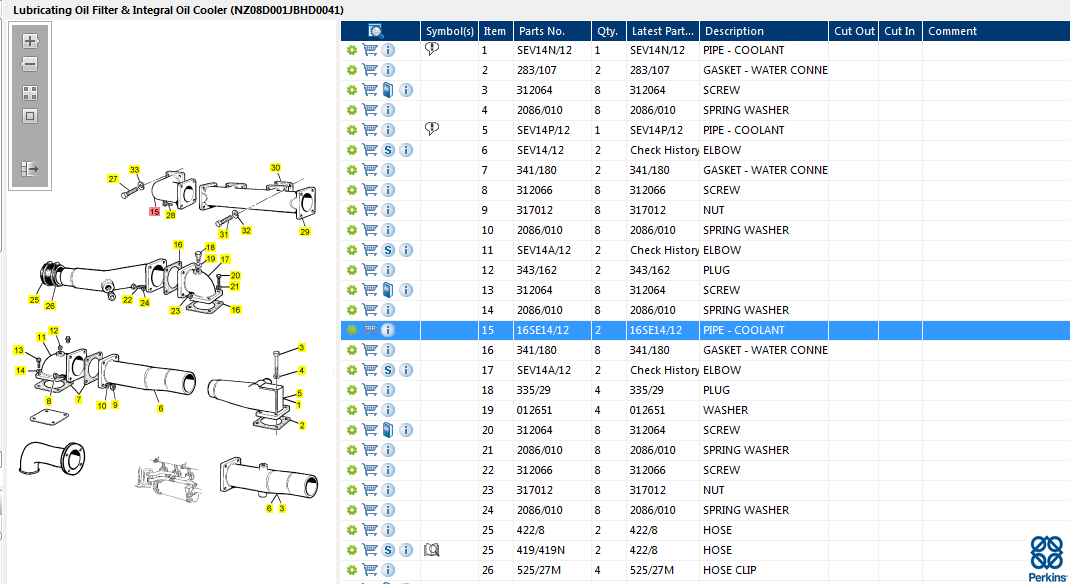Select part number SEV14P/12 cell
This screenshot has width=1070, height=584.
(x=552, y=130)
